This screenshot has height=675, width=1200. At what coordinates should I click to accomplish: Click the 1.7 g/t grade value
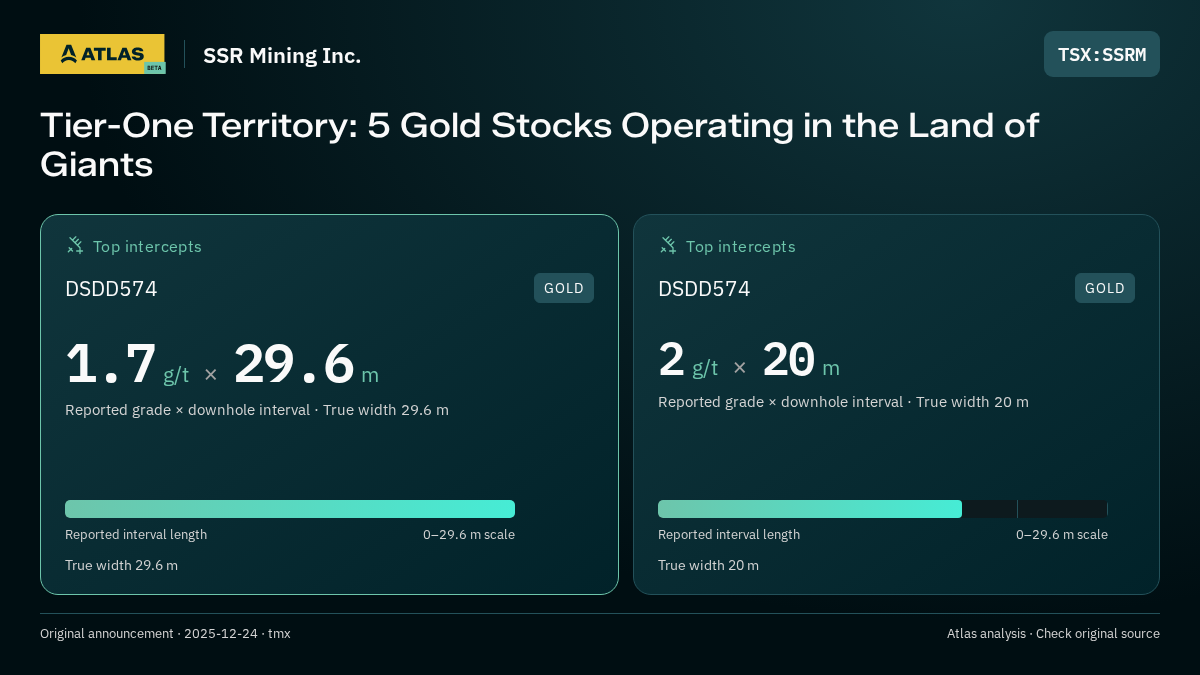[x=127, y=364]
